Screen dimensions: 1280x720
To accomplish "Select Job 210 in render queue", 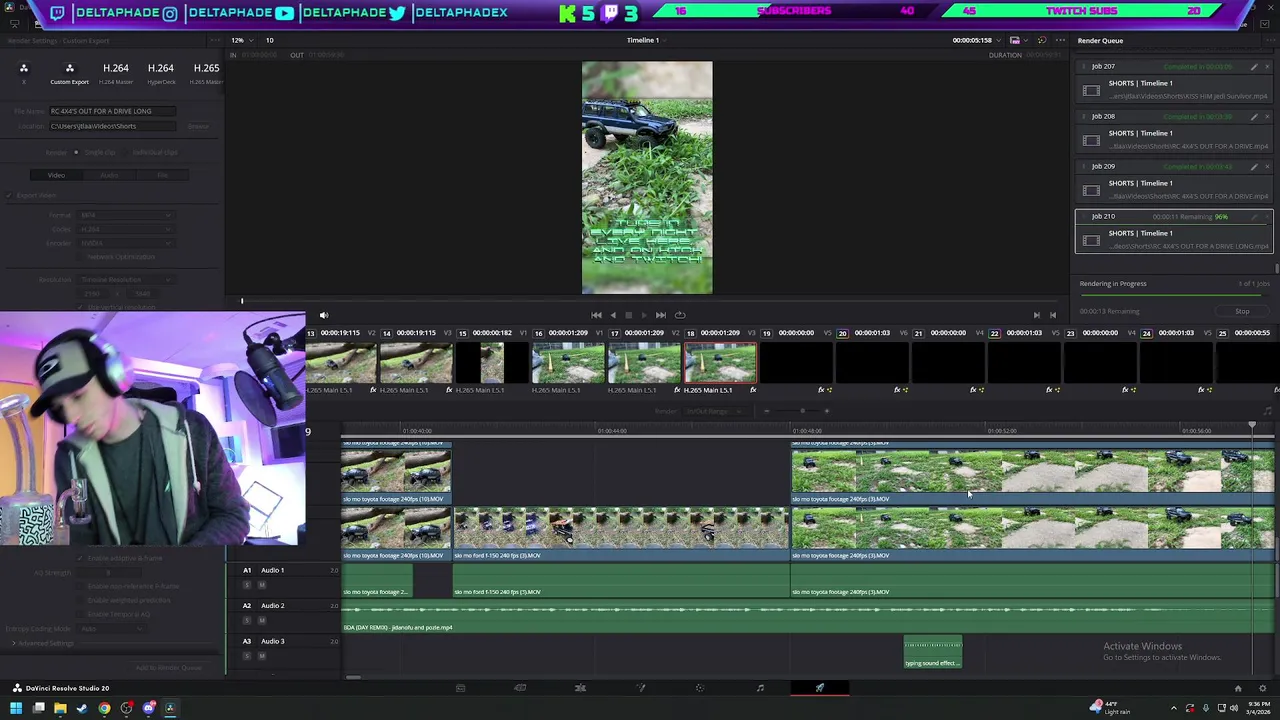I will [1174, 231].
